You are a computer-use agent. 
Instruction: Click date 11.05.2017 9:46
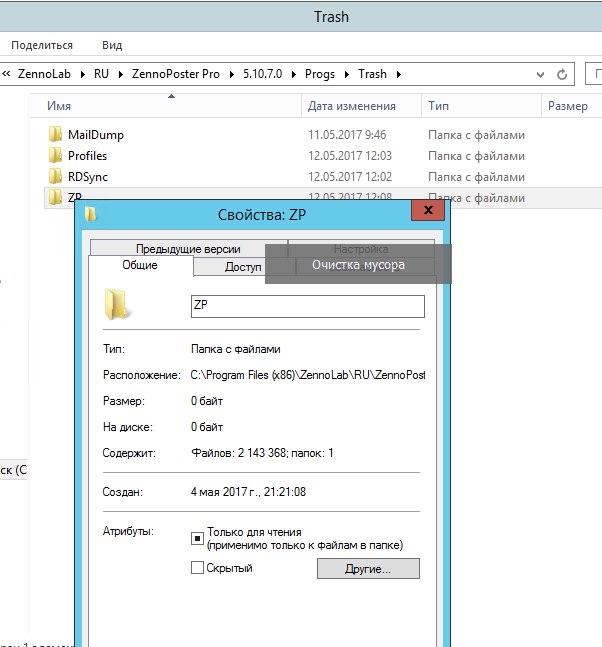347,135
